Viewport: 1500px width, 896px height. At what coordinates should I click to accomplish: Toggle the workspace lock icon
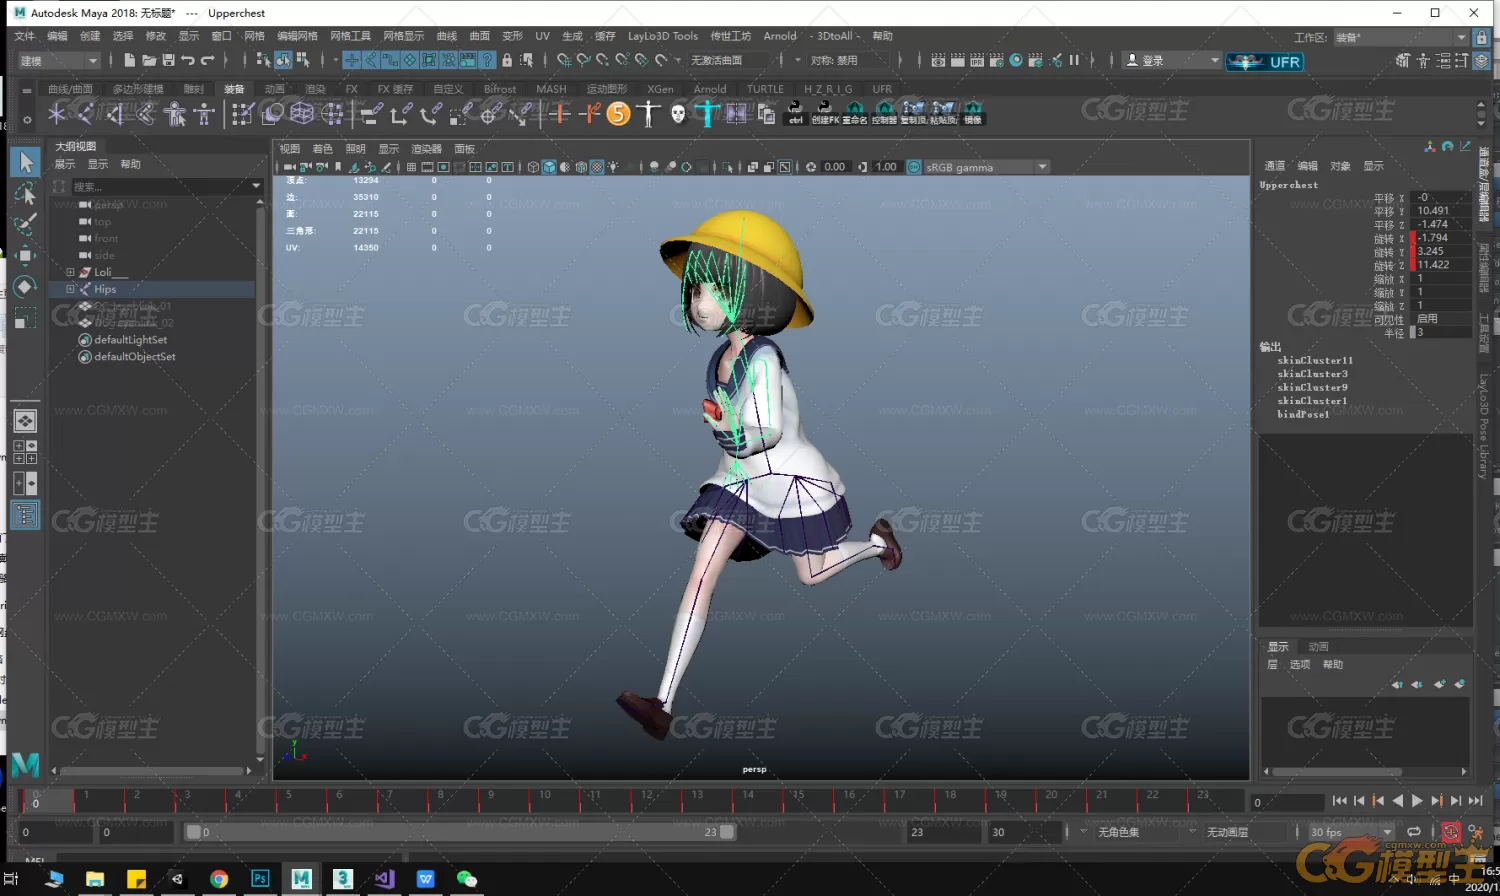point(1482,37)
